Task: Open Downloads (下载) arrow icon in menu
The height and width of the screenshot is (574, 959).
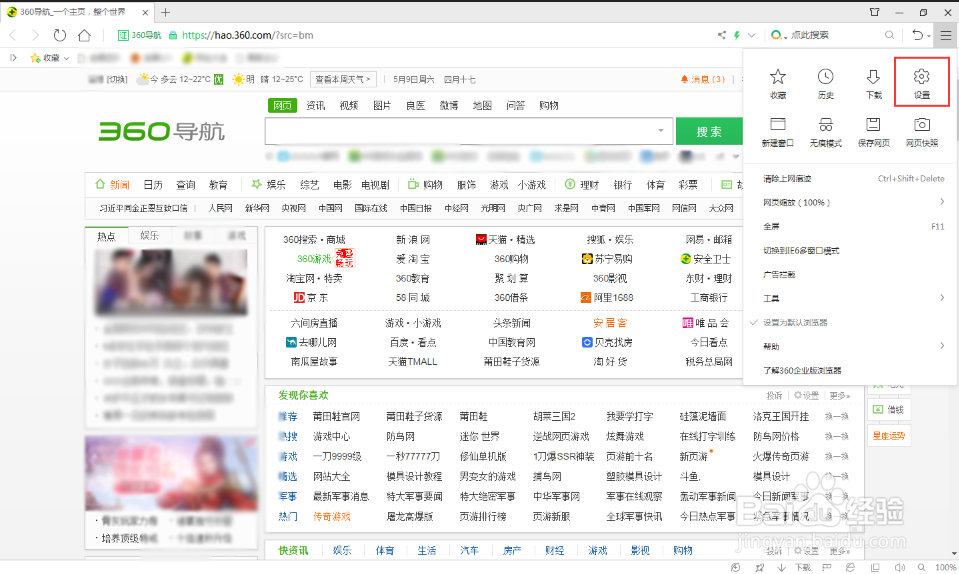Action: click(873, 83)
